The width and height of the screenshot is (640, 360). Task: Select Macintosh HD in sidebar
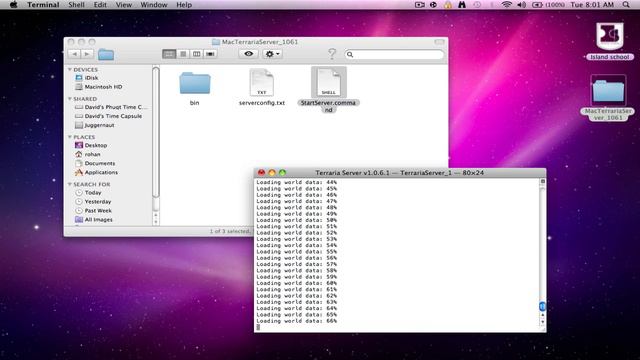coord(98,87)
